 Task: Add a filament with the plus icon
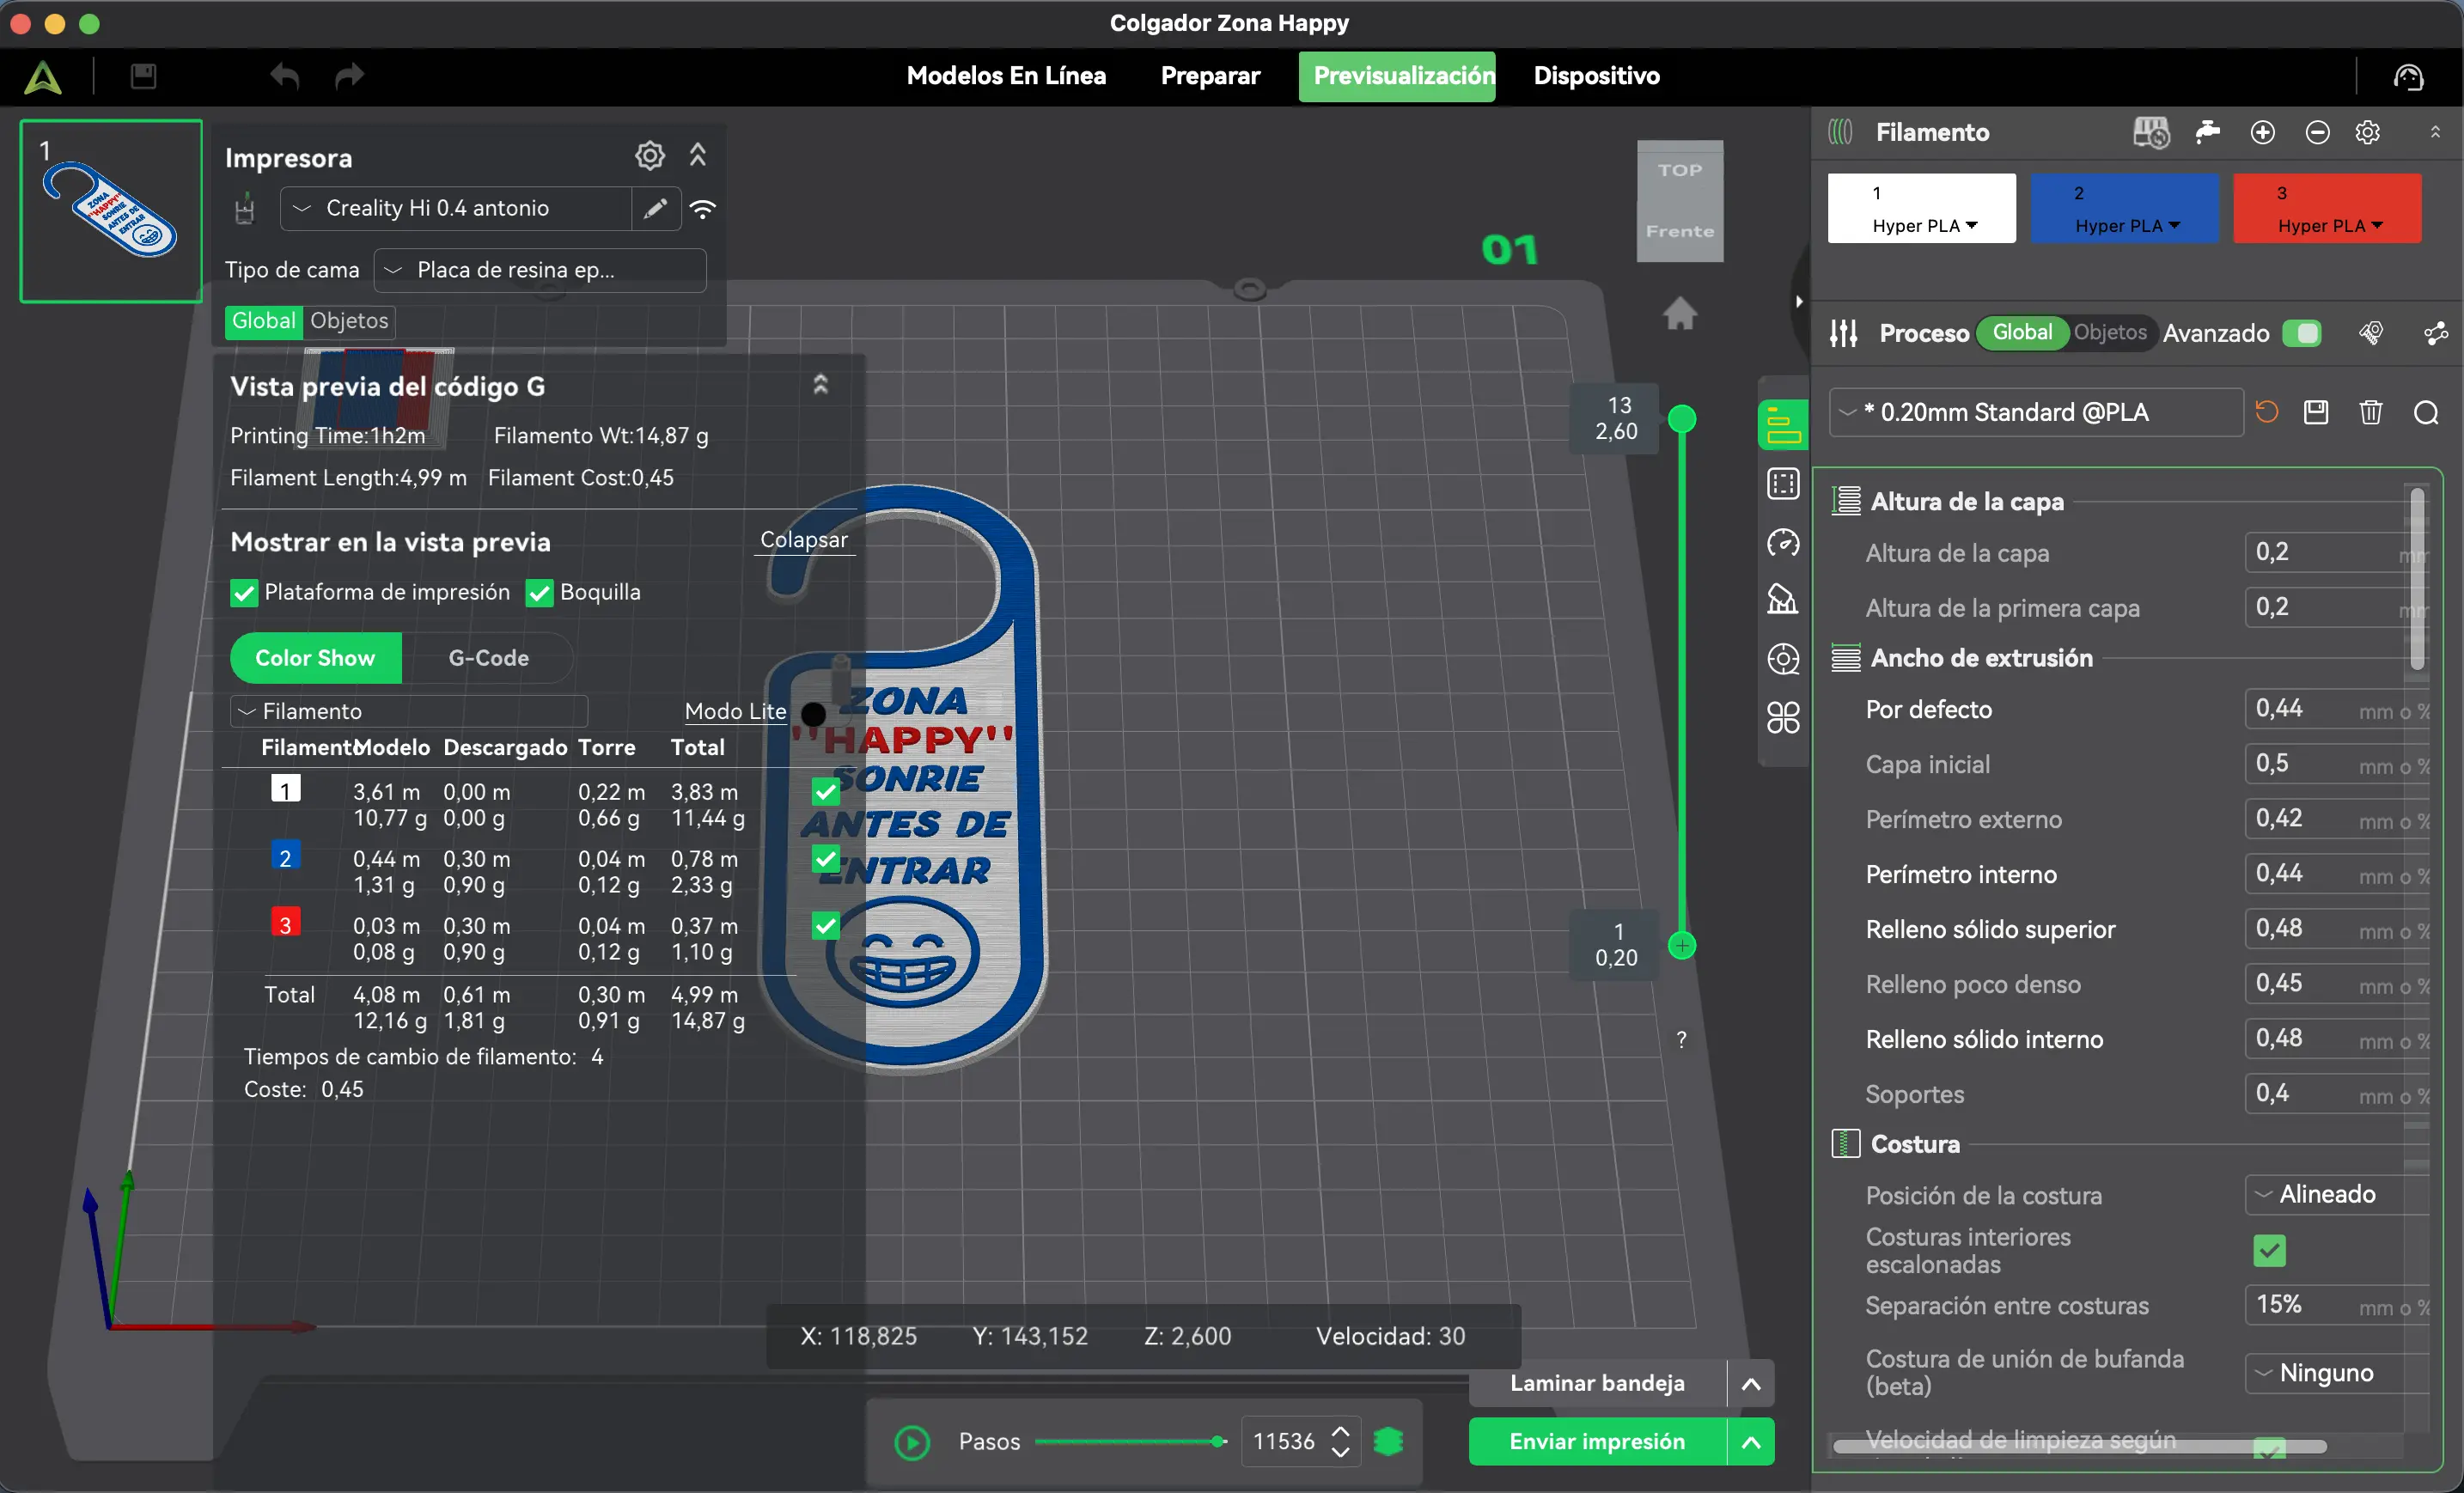(x=2262, y=132)
